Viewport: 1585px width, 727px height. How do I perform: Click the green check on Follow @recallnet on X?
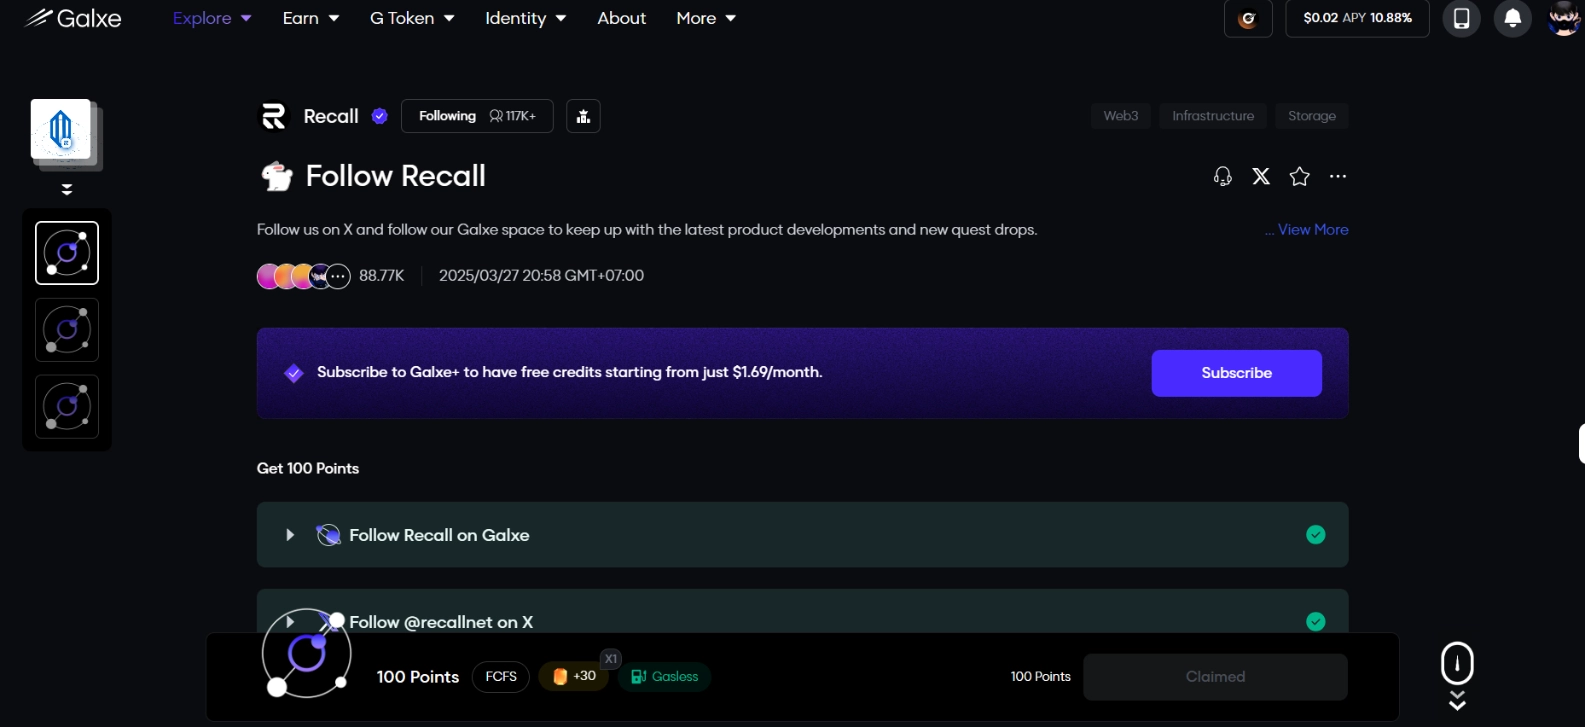click(1316, 621)
